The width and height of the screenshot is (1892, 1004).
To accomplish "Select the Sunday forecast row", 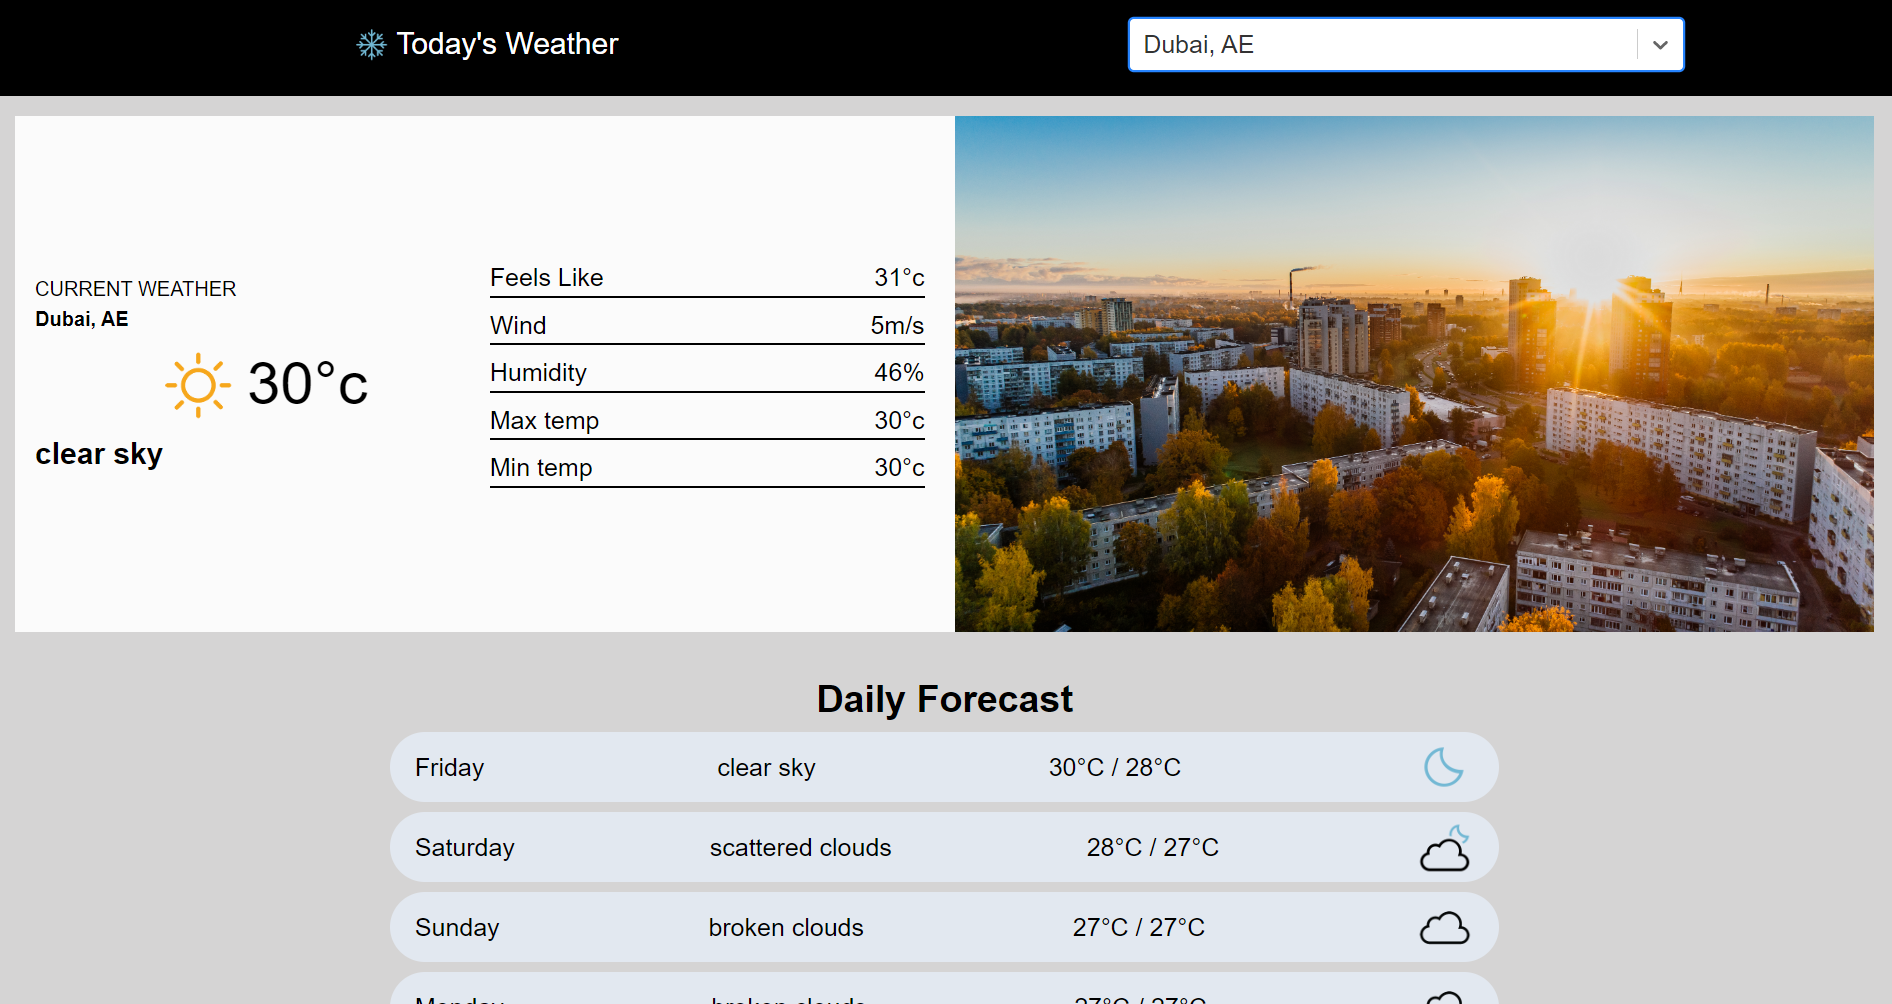I will pyautogui.click(x=944, y=927).
